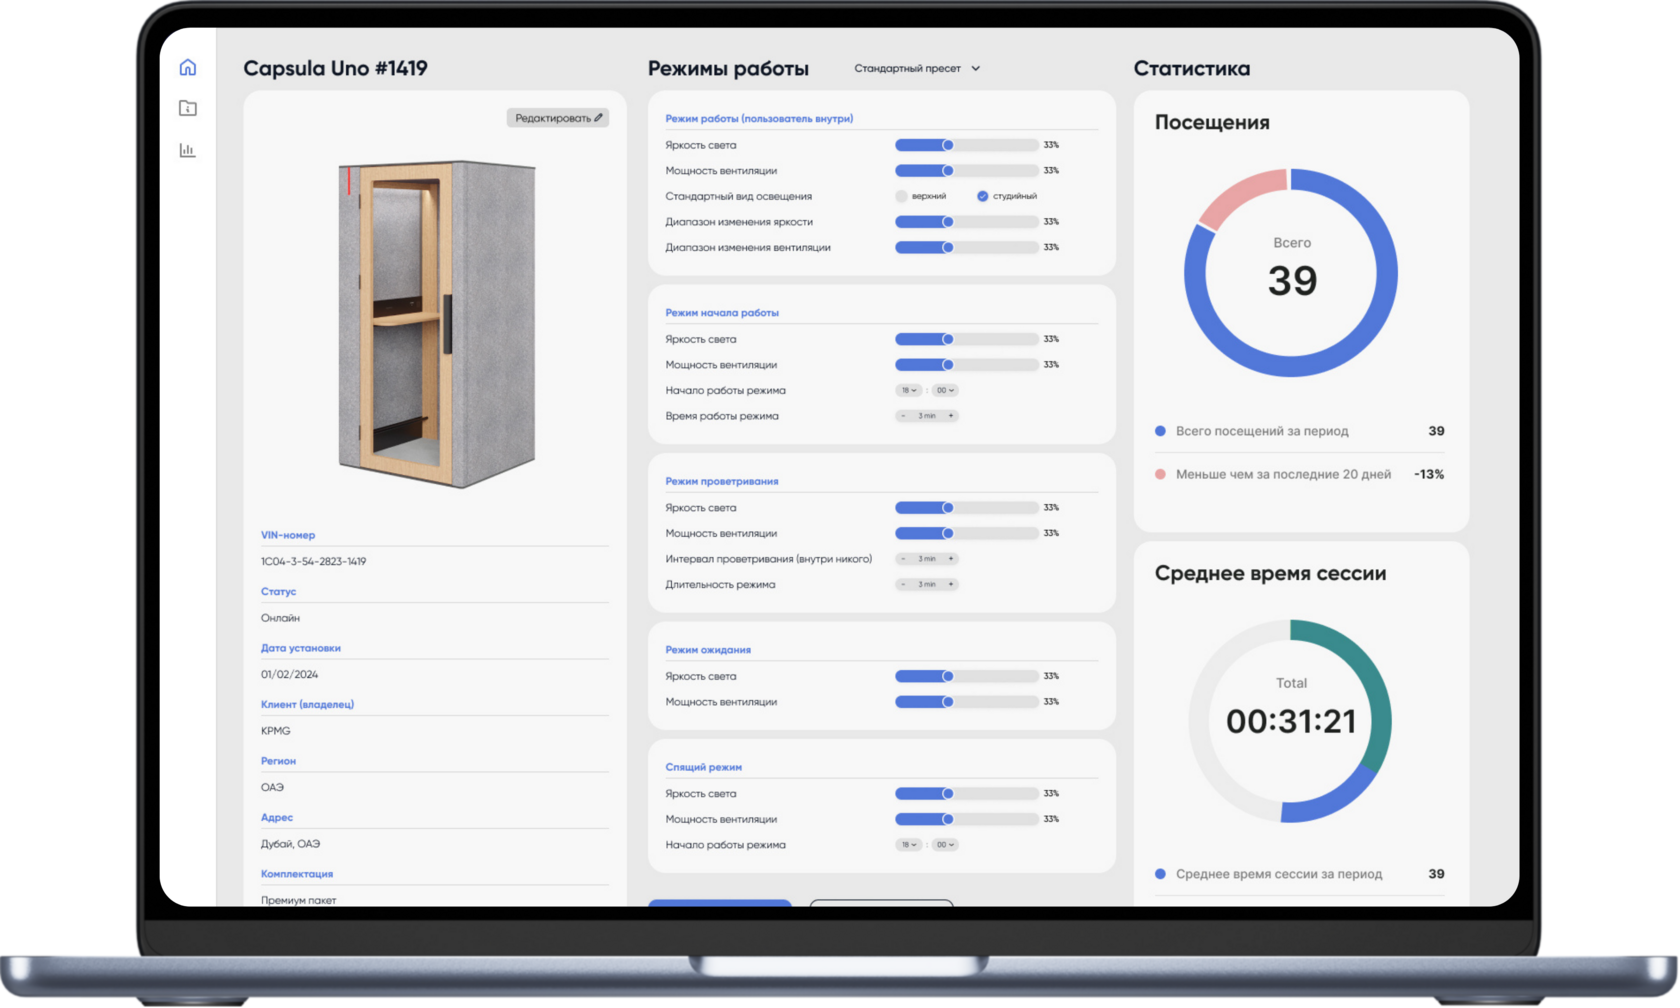The image size is (1680, 1008).
Task: Select the студийный lighting radio button
Action: (x=982, y=196)
